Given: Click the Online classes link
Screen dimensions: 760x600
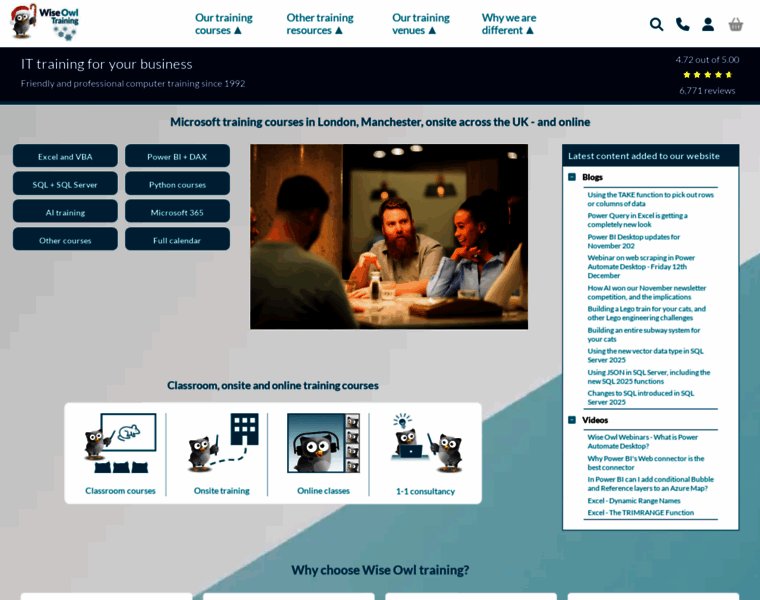Looking at the screenshot, I should [323, 491].
